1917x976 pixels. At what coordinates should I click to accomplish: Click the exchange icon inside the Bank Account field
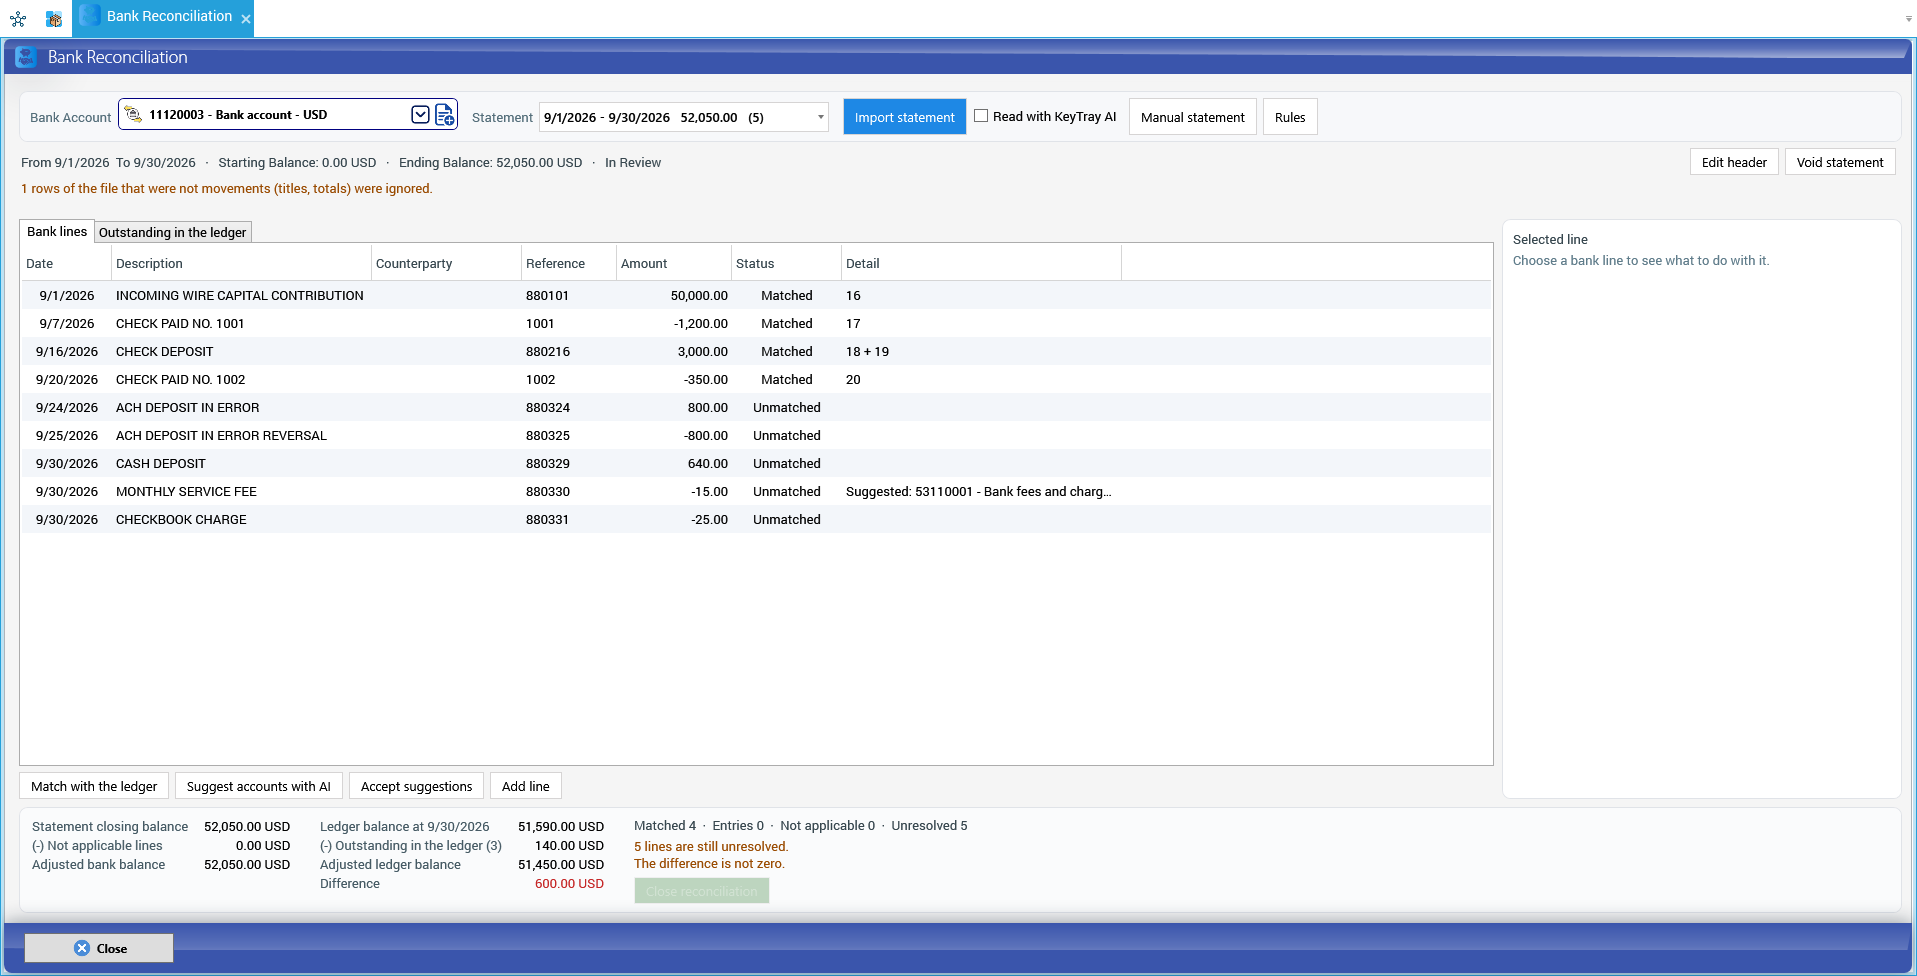(133, 114)
